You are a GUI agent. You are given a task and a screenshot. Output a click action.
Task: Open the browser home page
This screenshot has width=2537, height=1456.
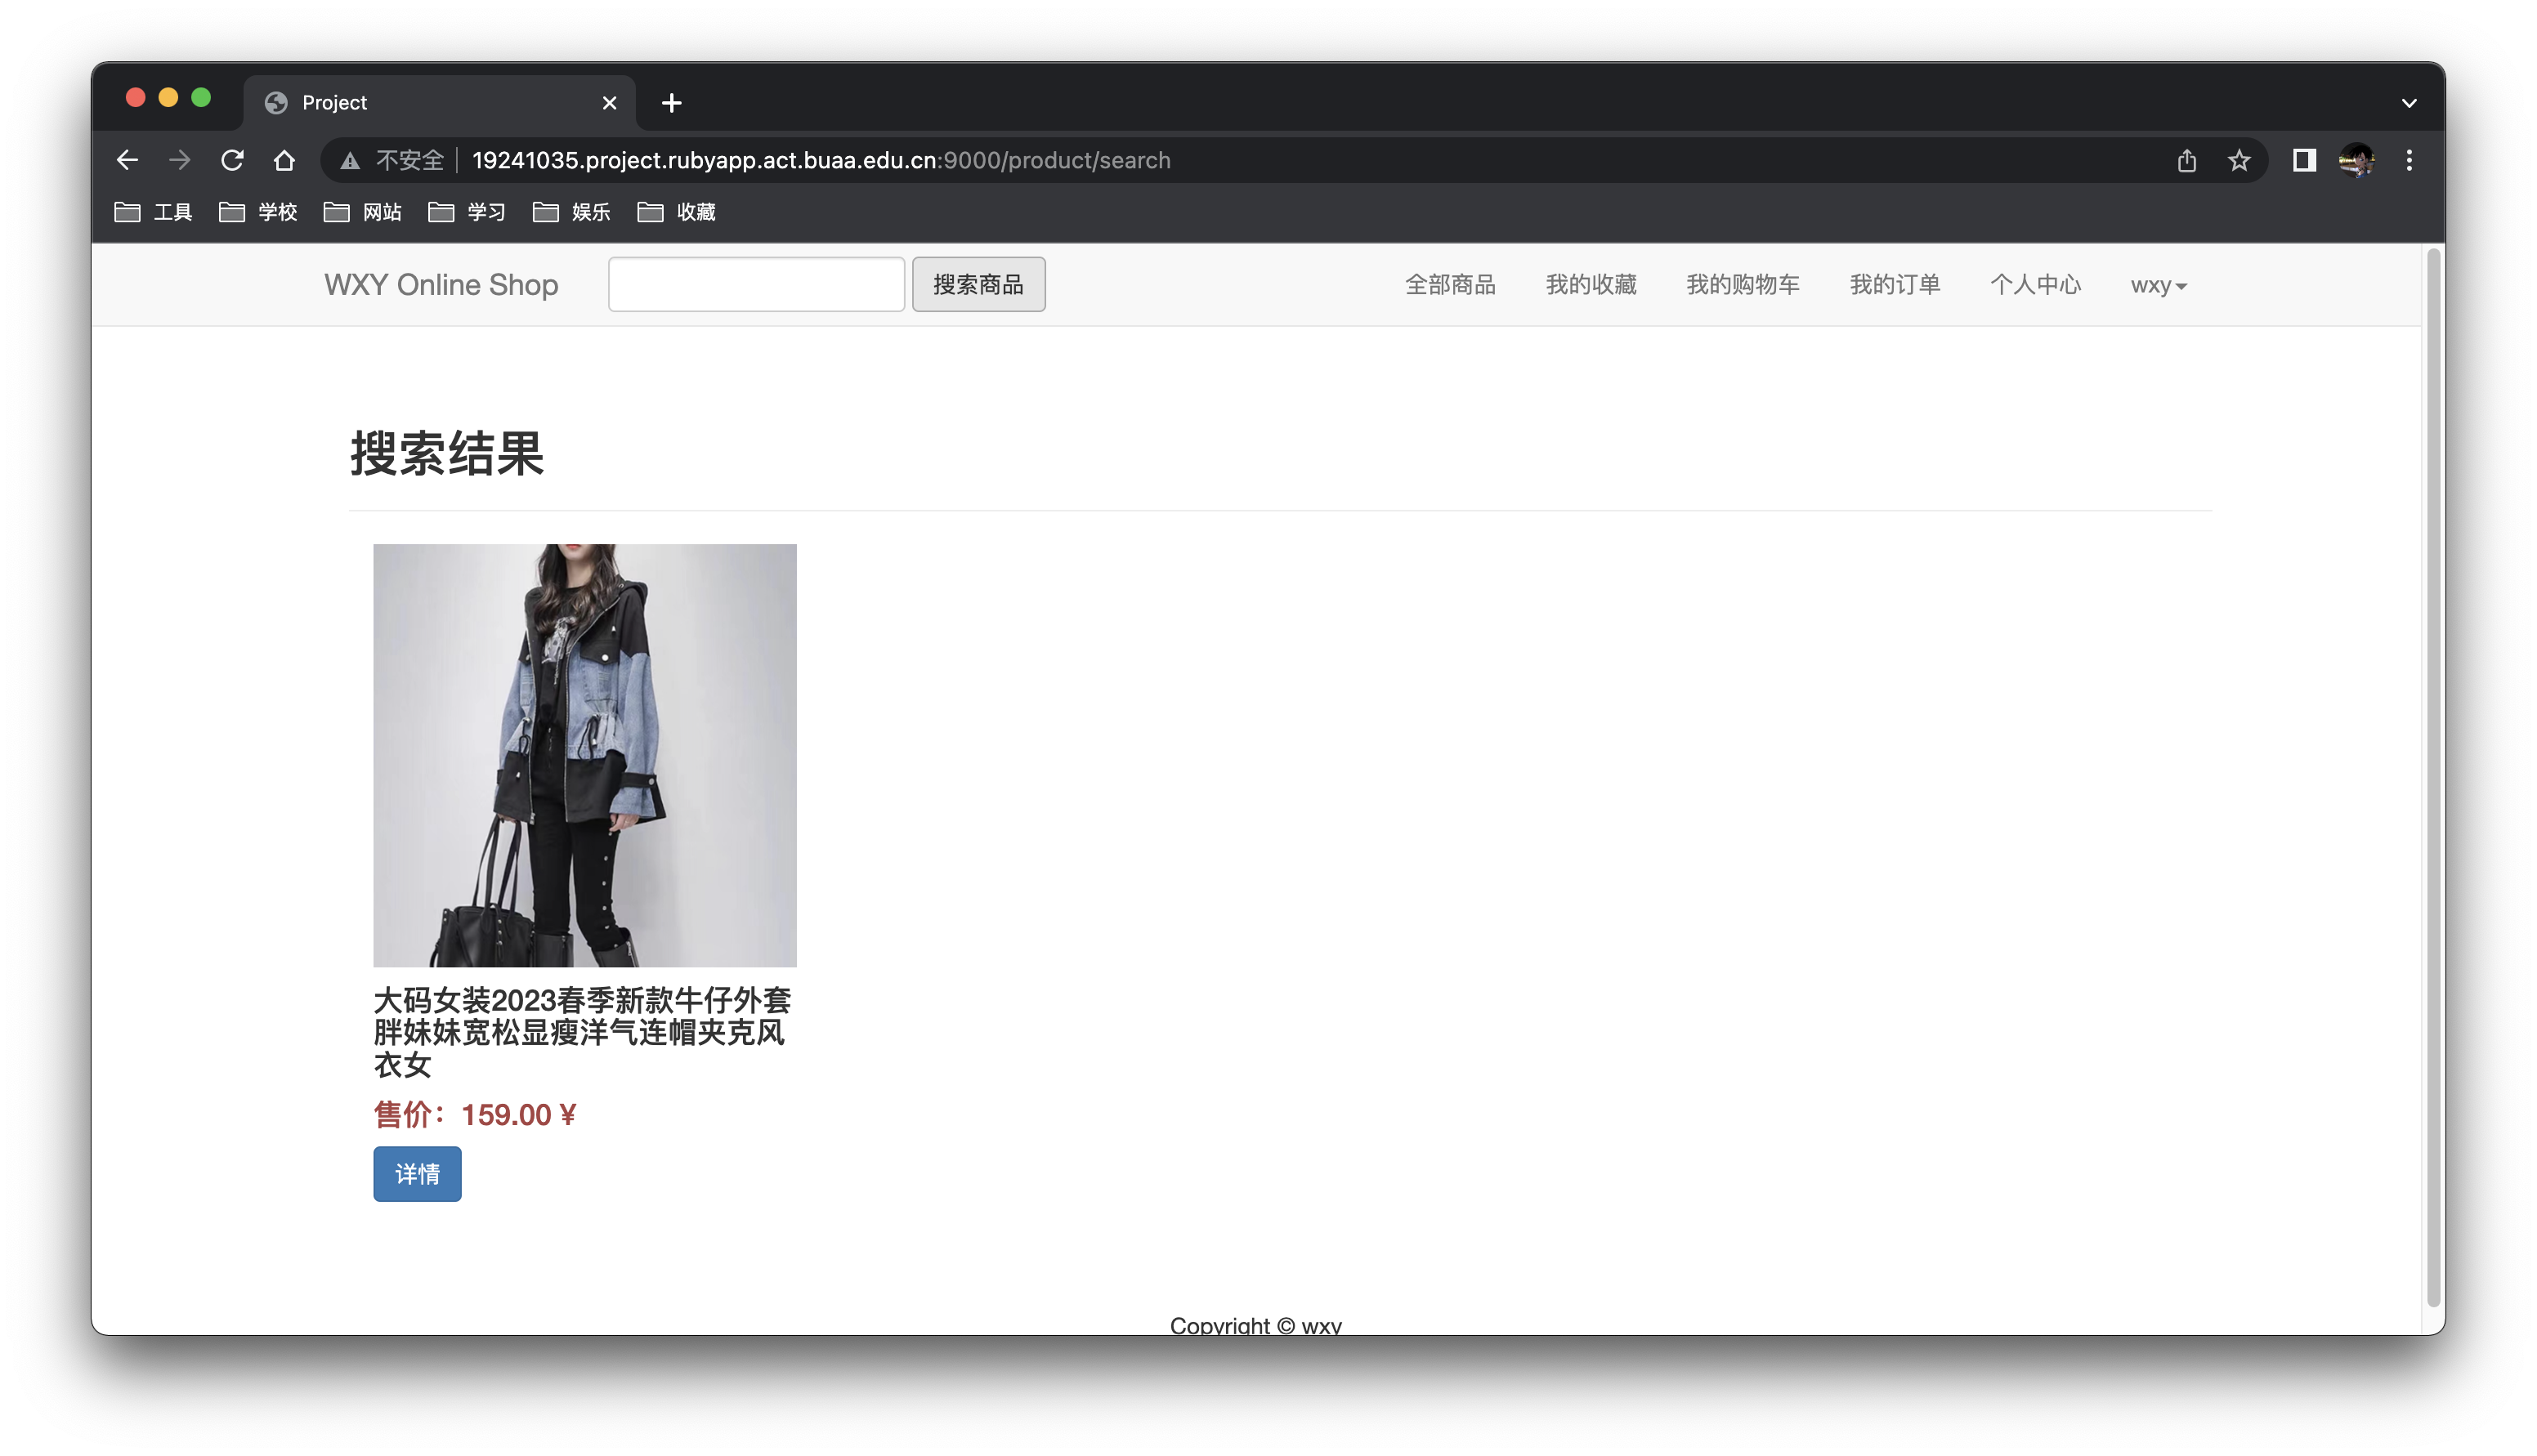pos(284,160)
